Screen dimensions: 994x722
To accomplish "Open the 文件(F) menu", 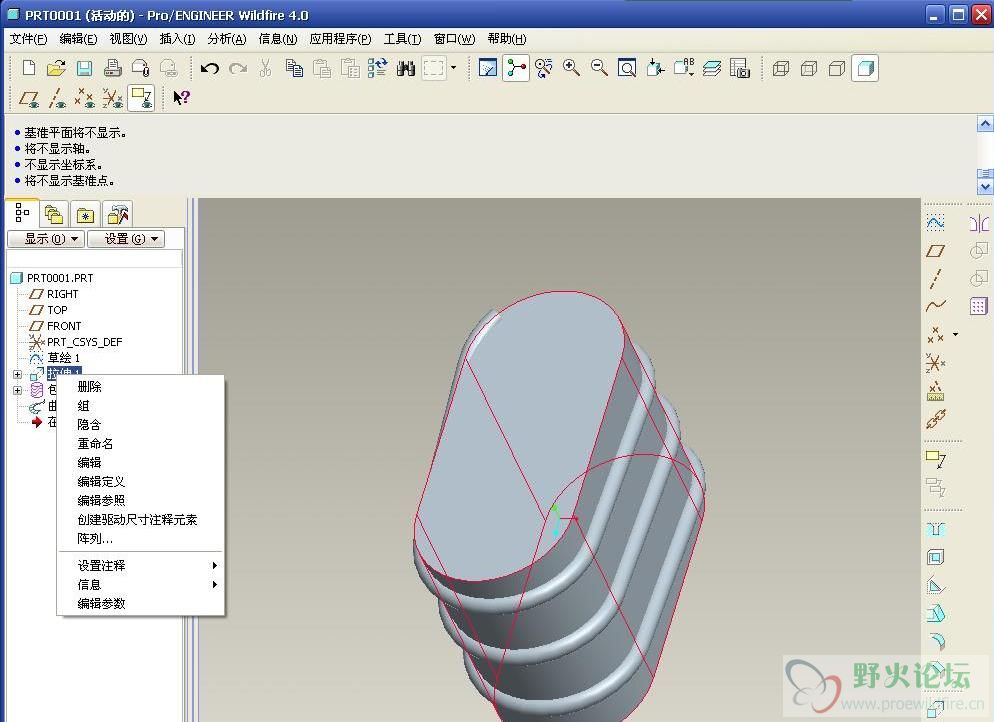I will click(29, 39).
